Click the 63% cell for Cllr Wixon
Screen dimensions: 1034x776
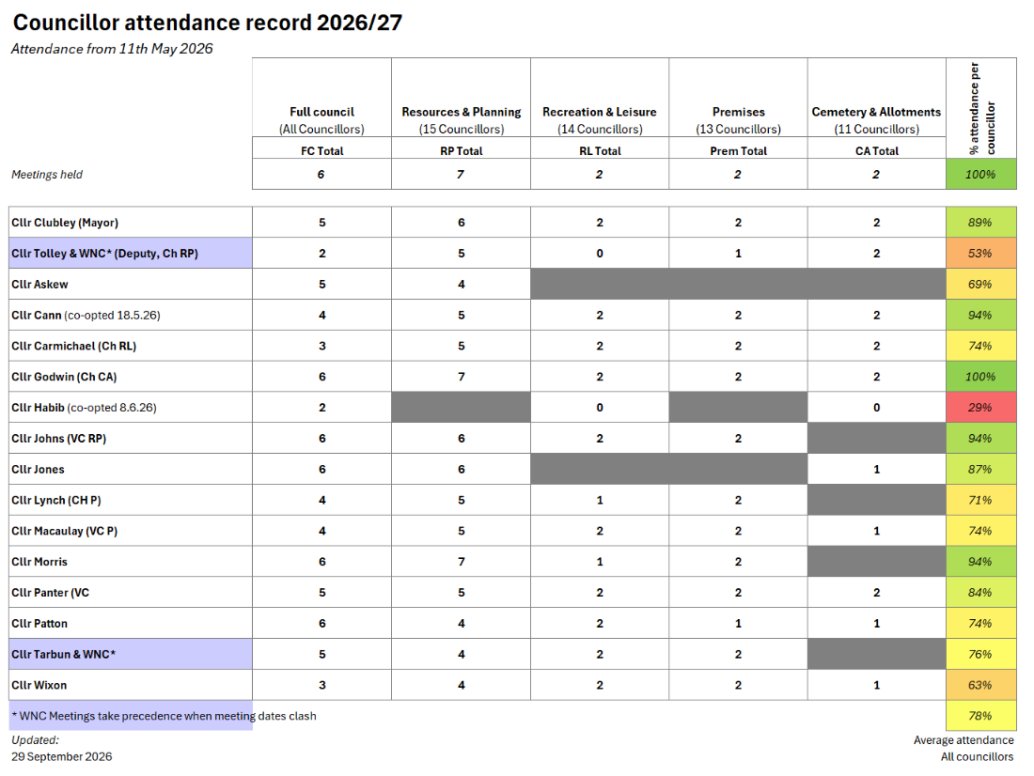(981, 685)
